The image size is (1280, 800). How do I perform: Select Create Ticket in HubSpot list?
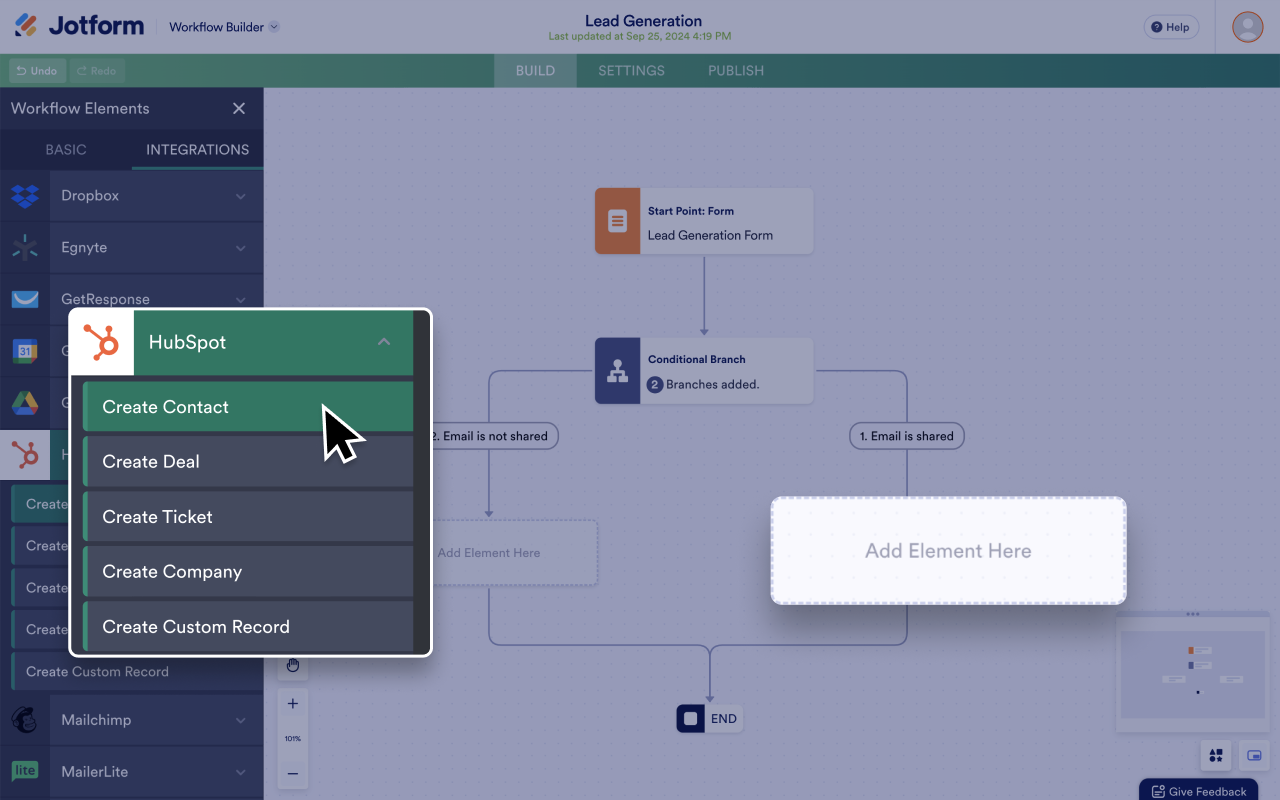tap(248, 517)
